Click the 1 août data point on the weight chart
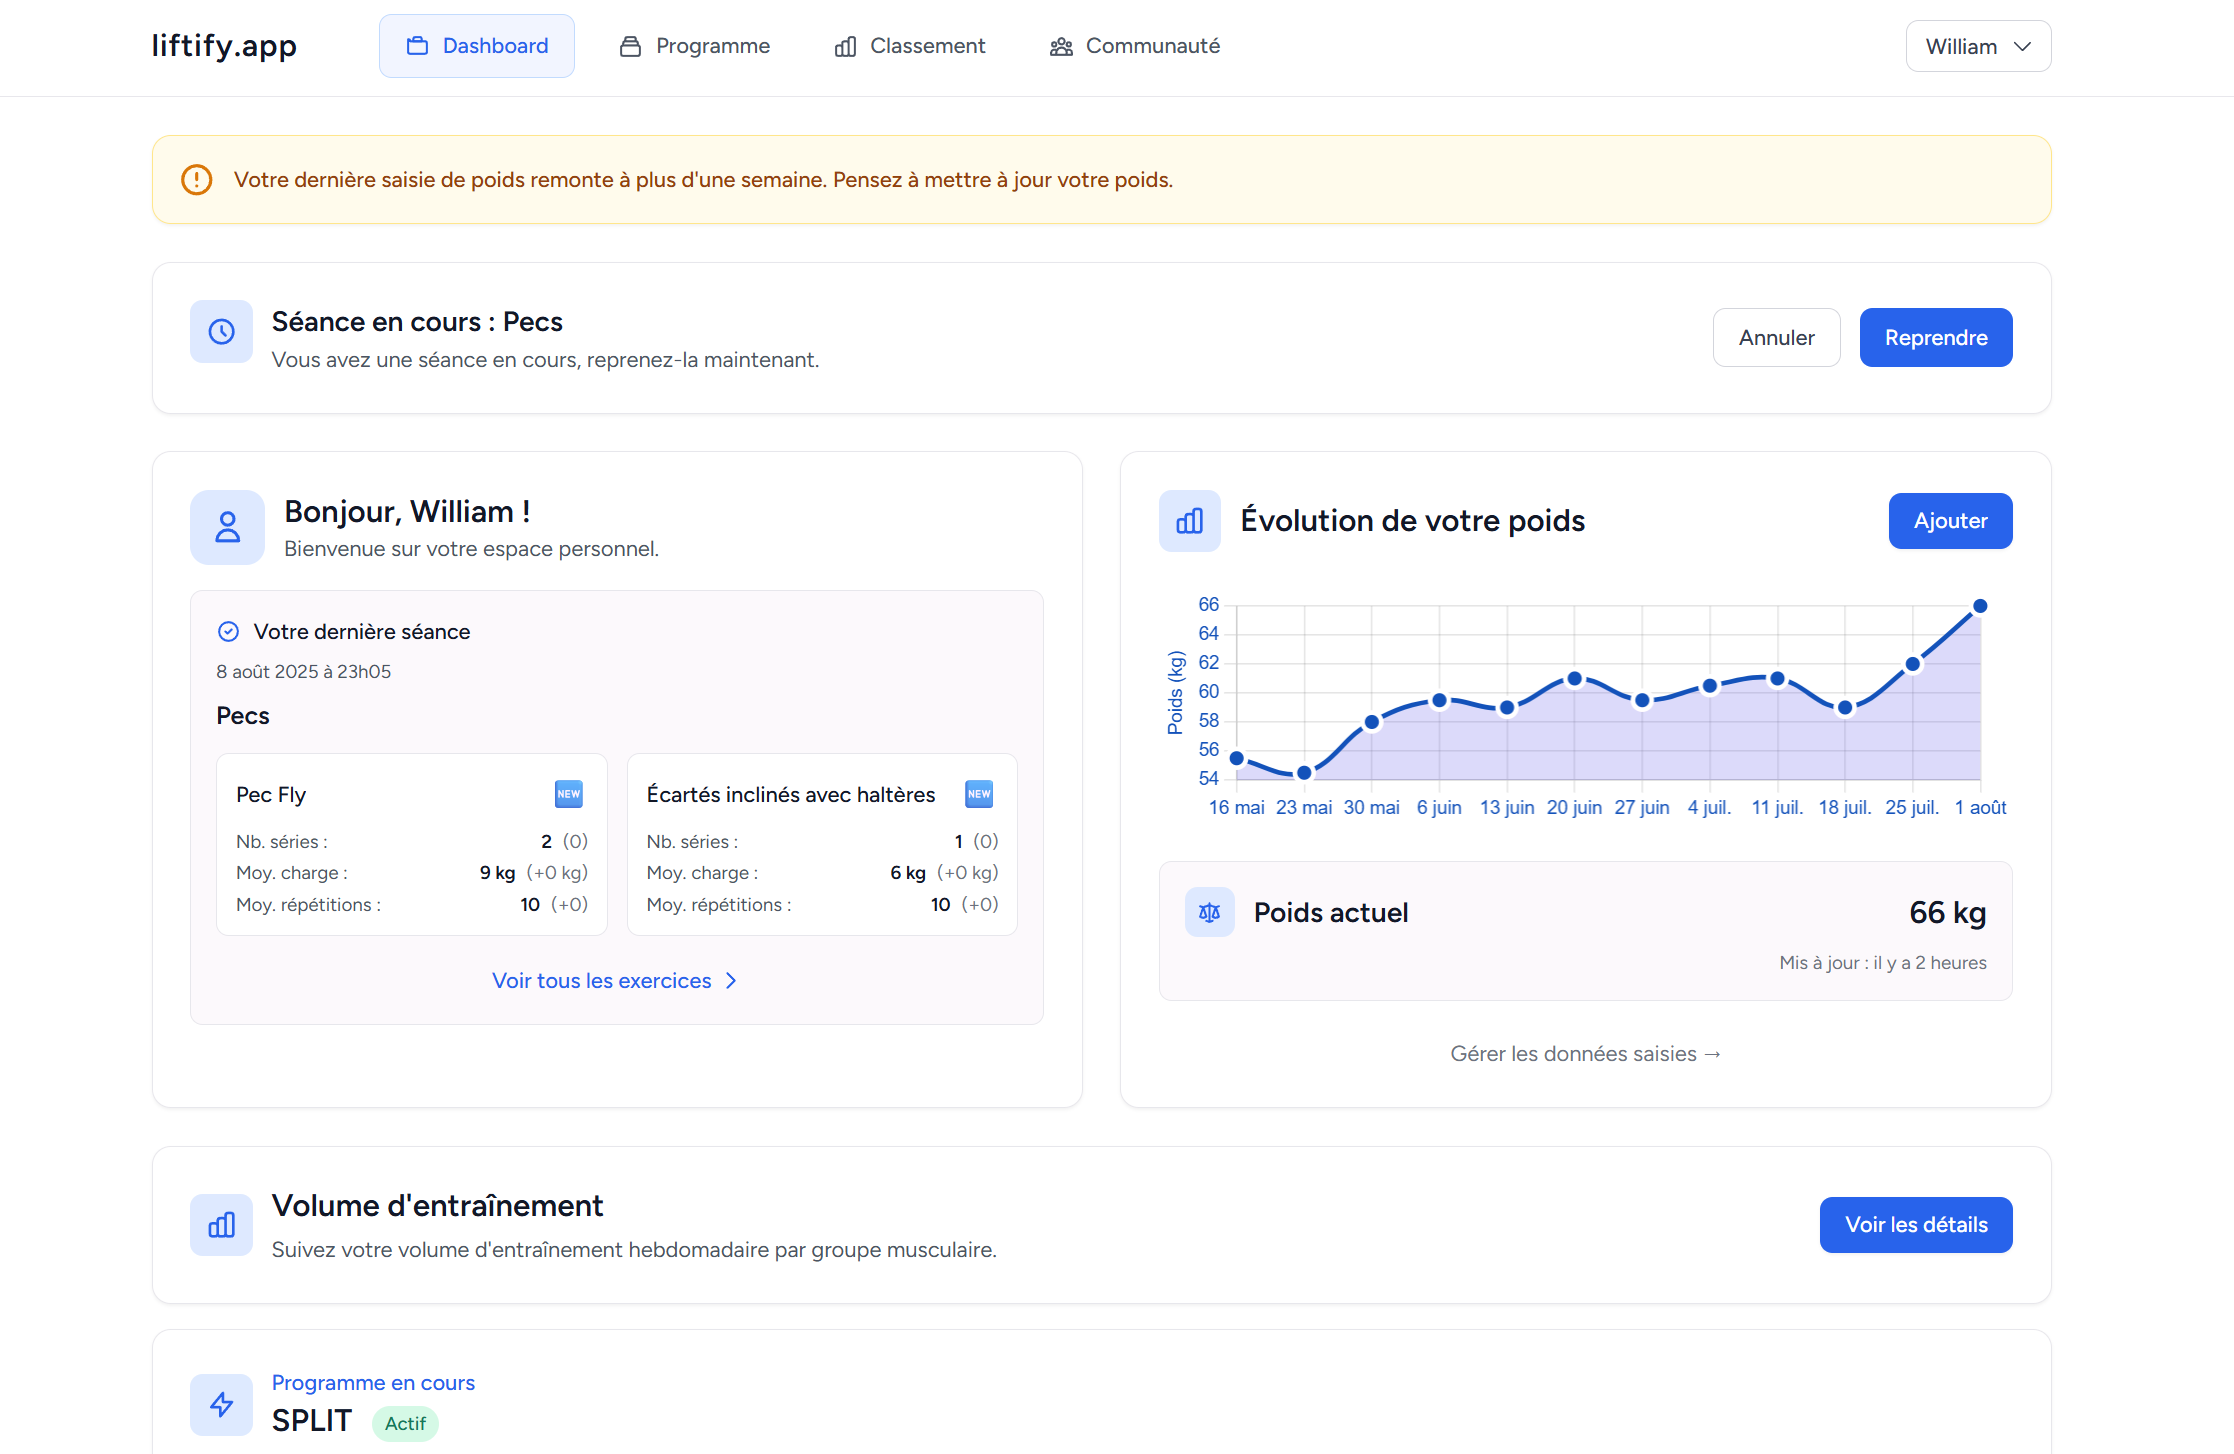Image resolution: width=2234 pixels, height=1454 pixels. click(x=1979, y=604)
